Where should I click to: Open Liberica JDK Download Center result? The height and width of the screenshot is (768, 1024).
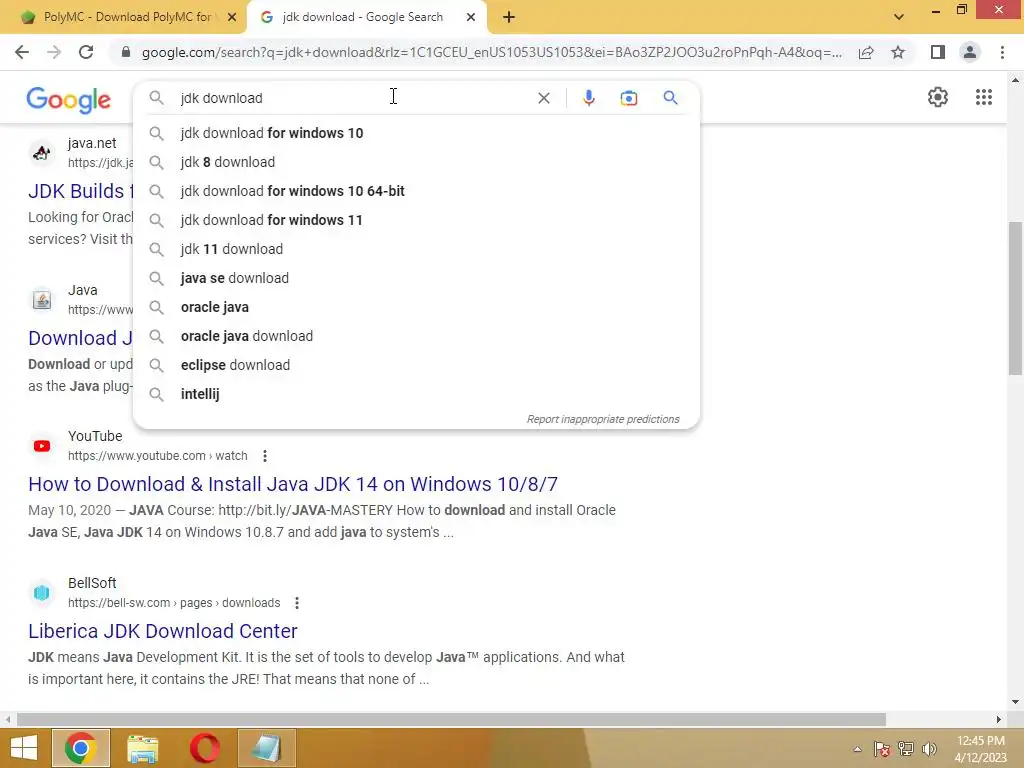tap(163, 631)
